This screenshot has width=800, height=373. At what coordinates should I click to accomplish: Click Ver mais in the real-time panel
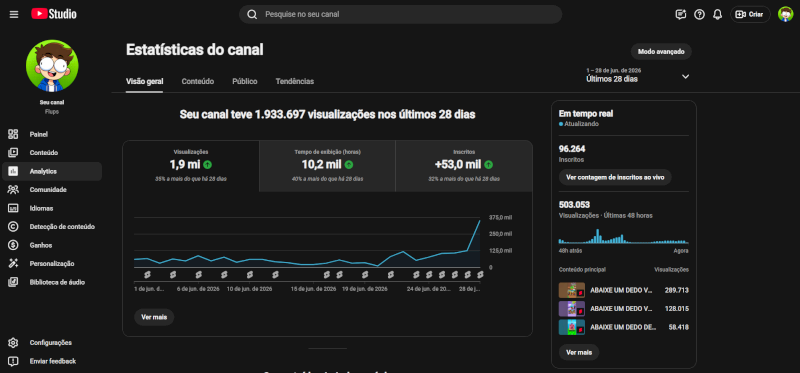tap(579, 352)
